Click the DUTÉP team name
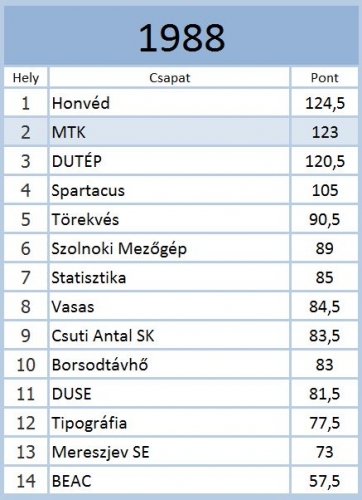The width and height of the screenshot is (362, 500). coord(77,161)
